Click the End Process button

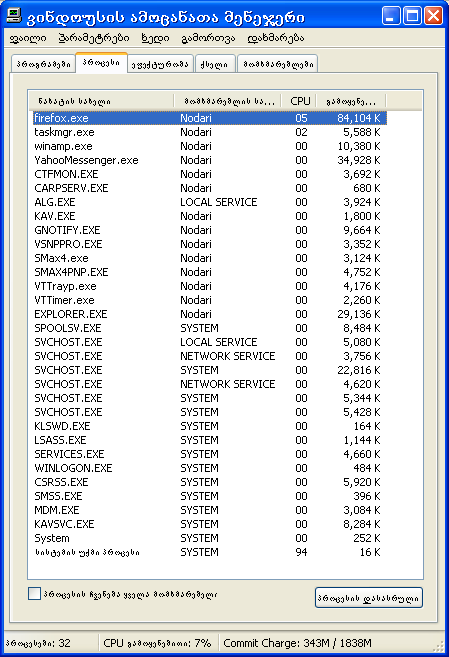pos(369,598)
